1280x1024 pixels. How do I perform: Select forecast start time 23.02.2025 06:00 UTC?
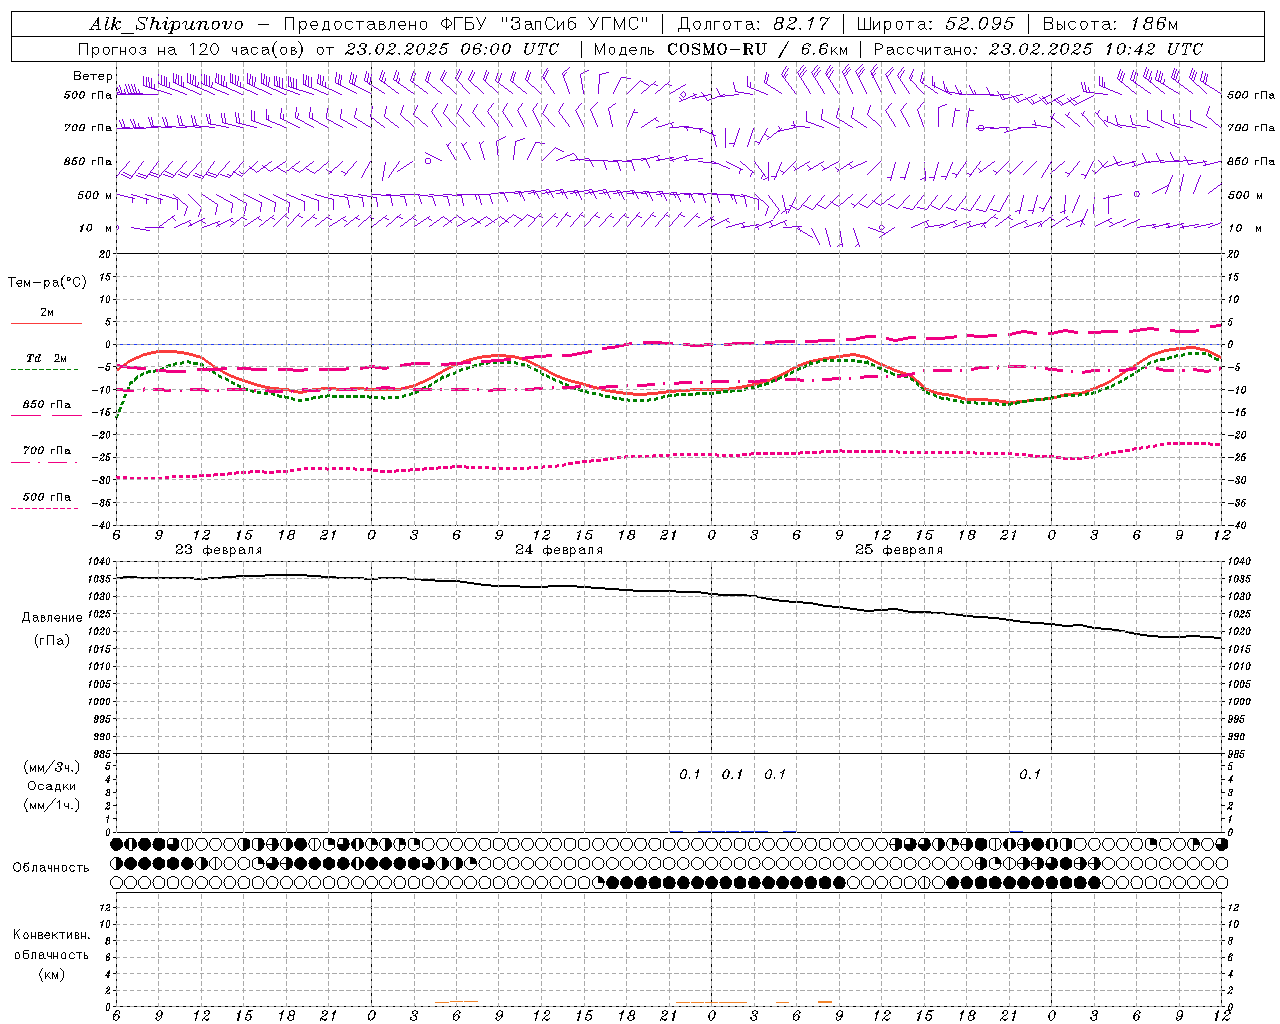[452, 49]
